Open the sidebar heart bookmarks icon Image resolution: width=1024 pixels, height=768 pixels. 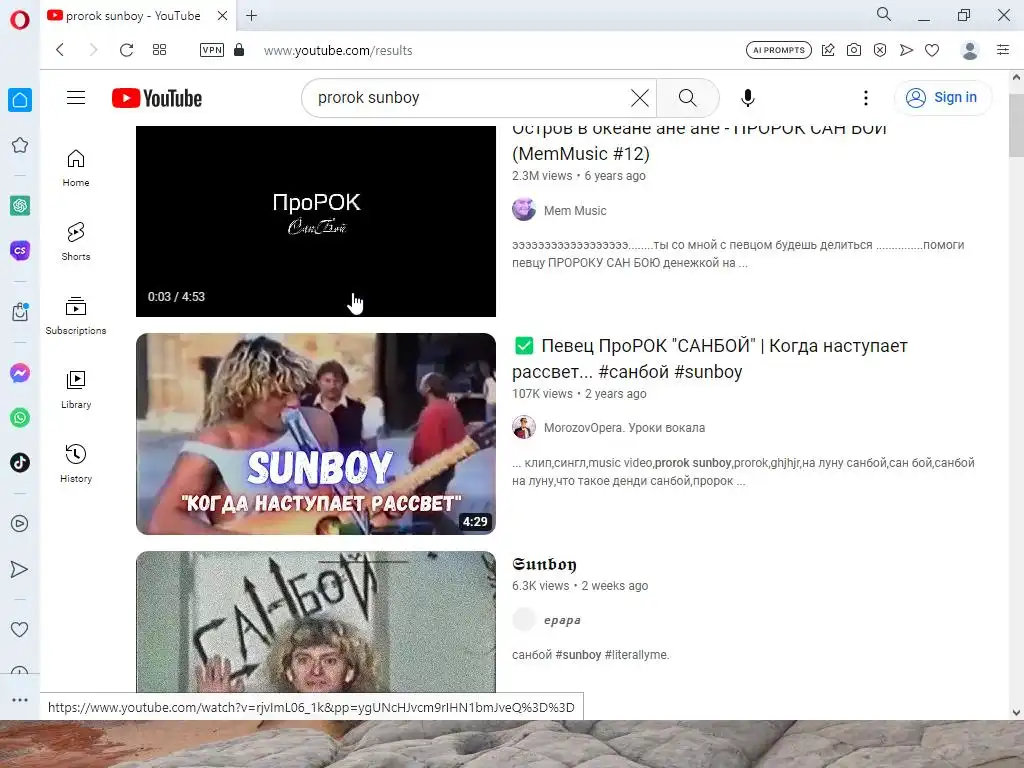[20, 630]
